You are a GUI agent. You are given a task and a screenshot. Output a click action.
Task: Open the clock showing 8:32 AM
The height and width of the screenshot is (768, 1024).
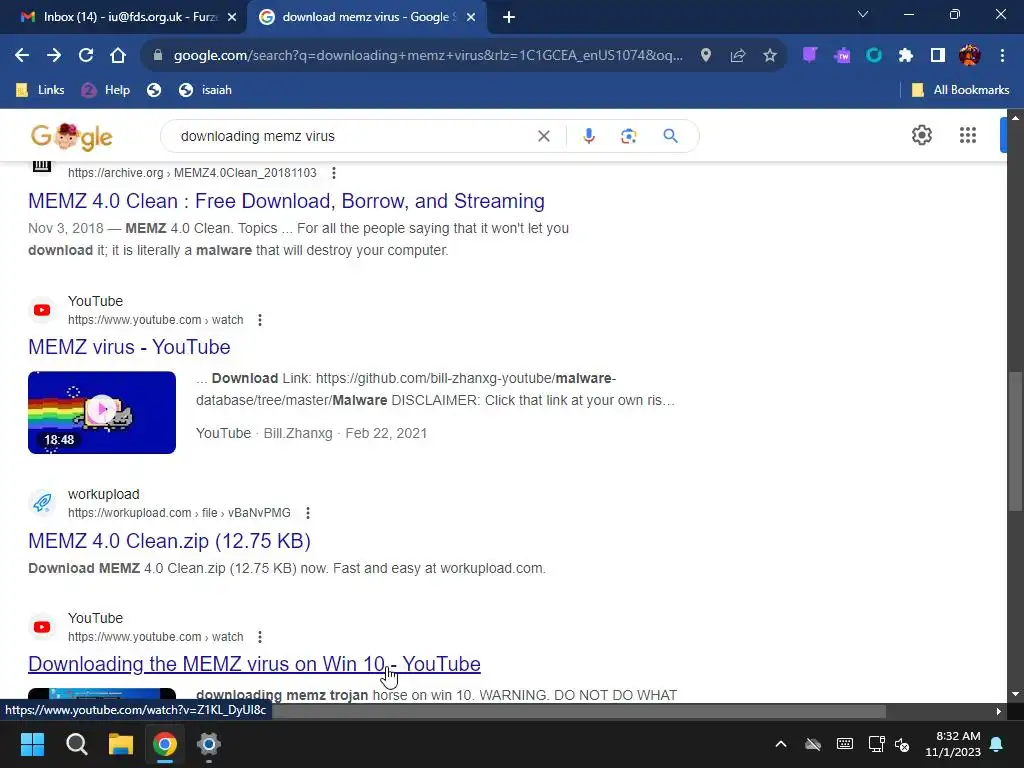[x=953, y=744]
